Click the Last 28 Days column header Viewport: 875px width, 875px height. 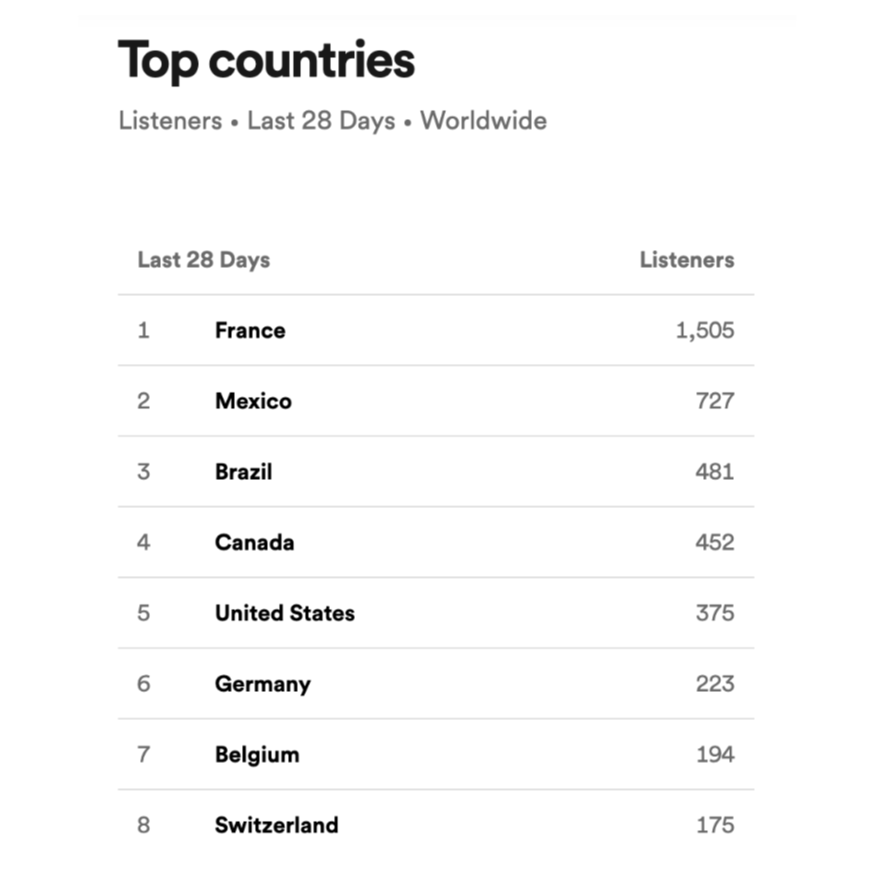pyautogui.click(x=204, y=260)
